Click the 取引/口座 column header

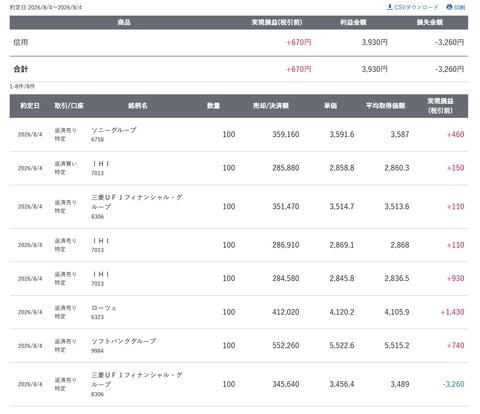[69, 106]
